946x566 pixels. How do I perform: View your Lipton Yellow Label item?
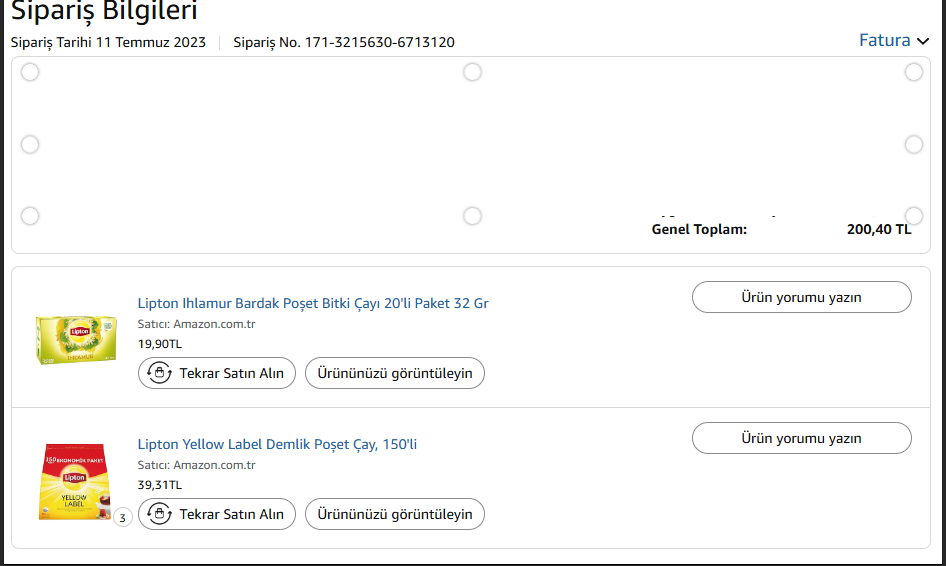[x=395, y=514]
